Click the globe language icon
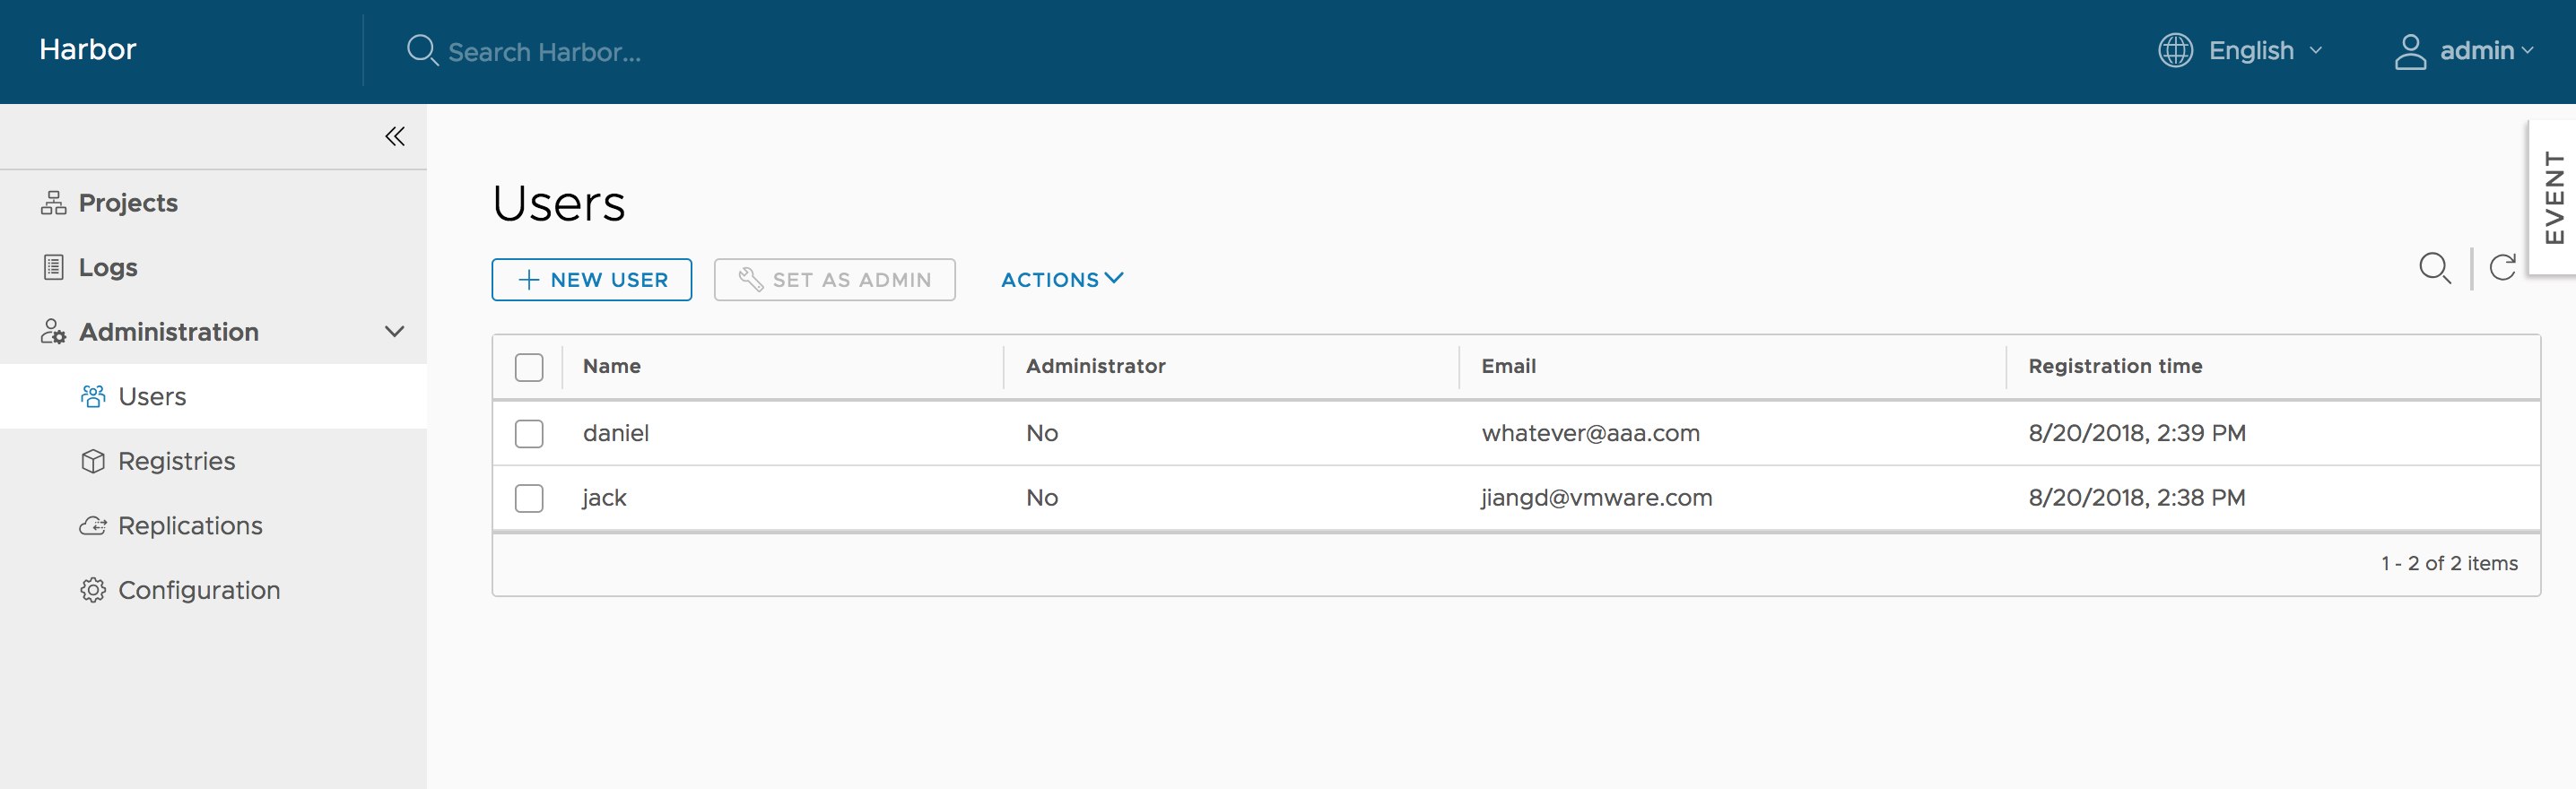This screenshot has height=789, width=2576. [x=2175, y=50]
